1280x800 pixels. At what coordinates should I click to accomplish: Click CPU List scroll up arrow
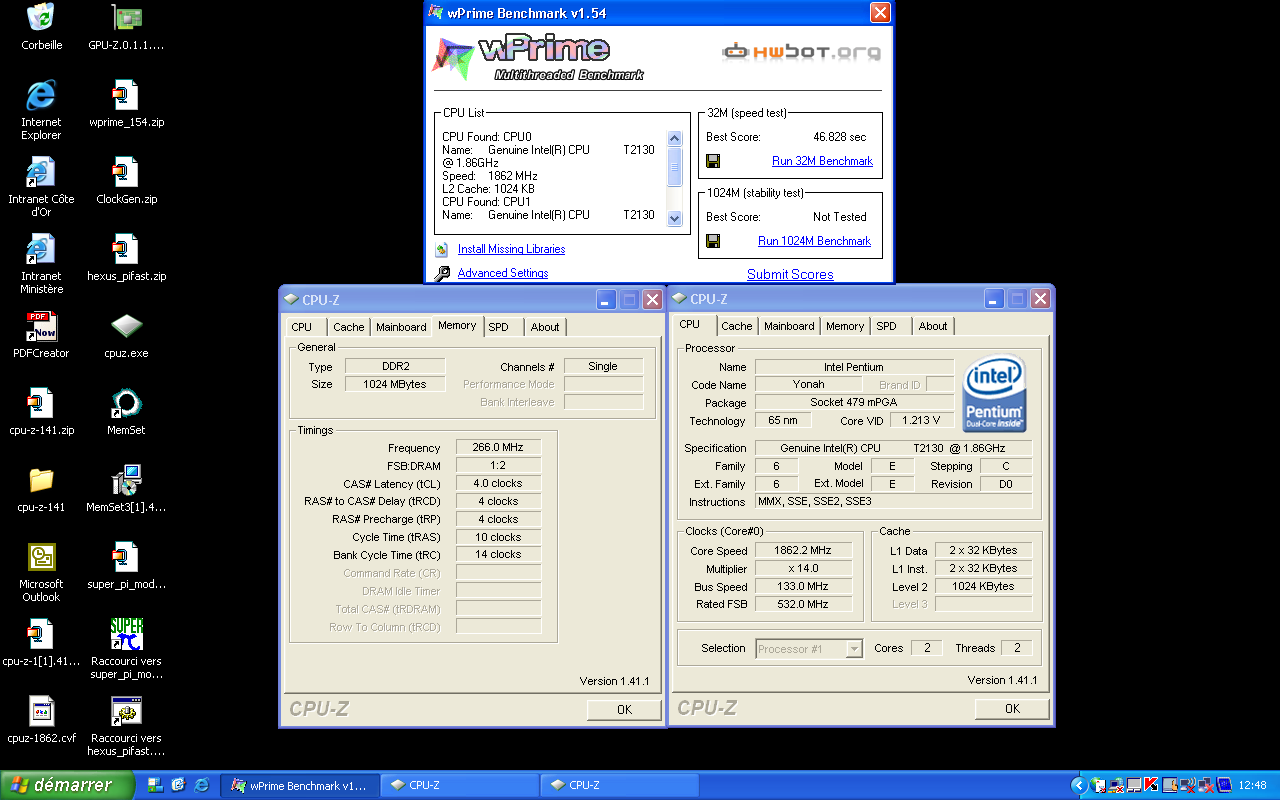(x=674, y=139)
